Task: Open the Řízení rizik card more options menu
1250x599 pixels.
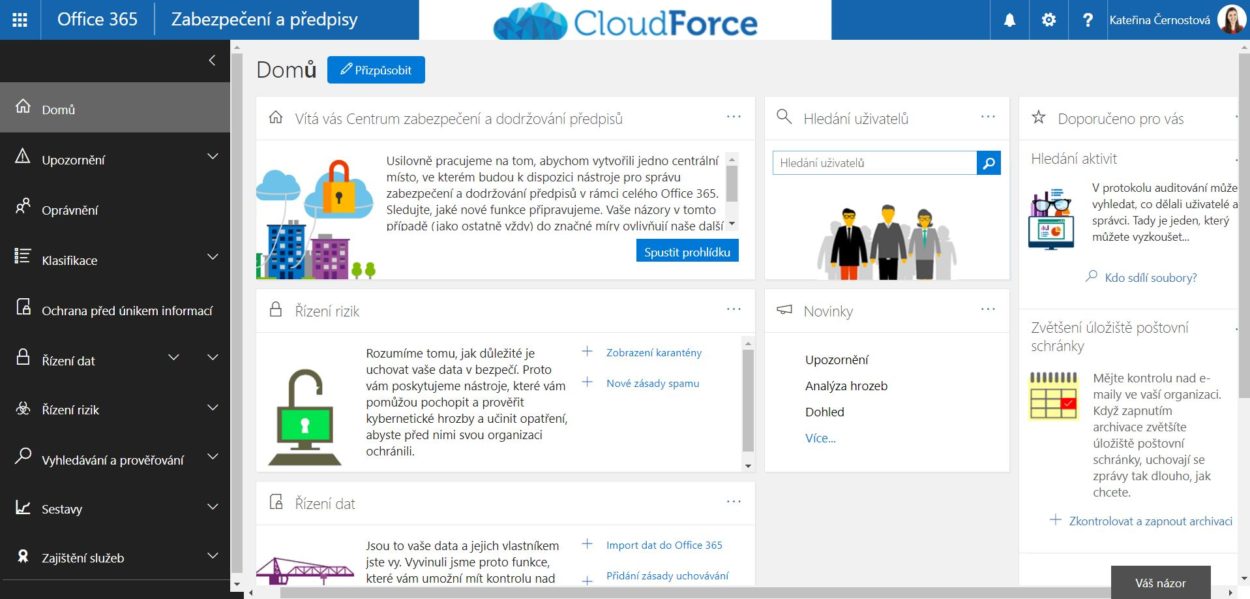Action: [x=734, y=310]
